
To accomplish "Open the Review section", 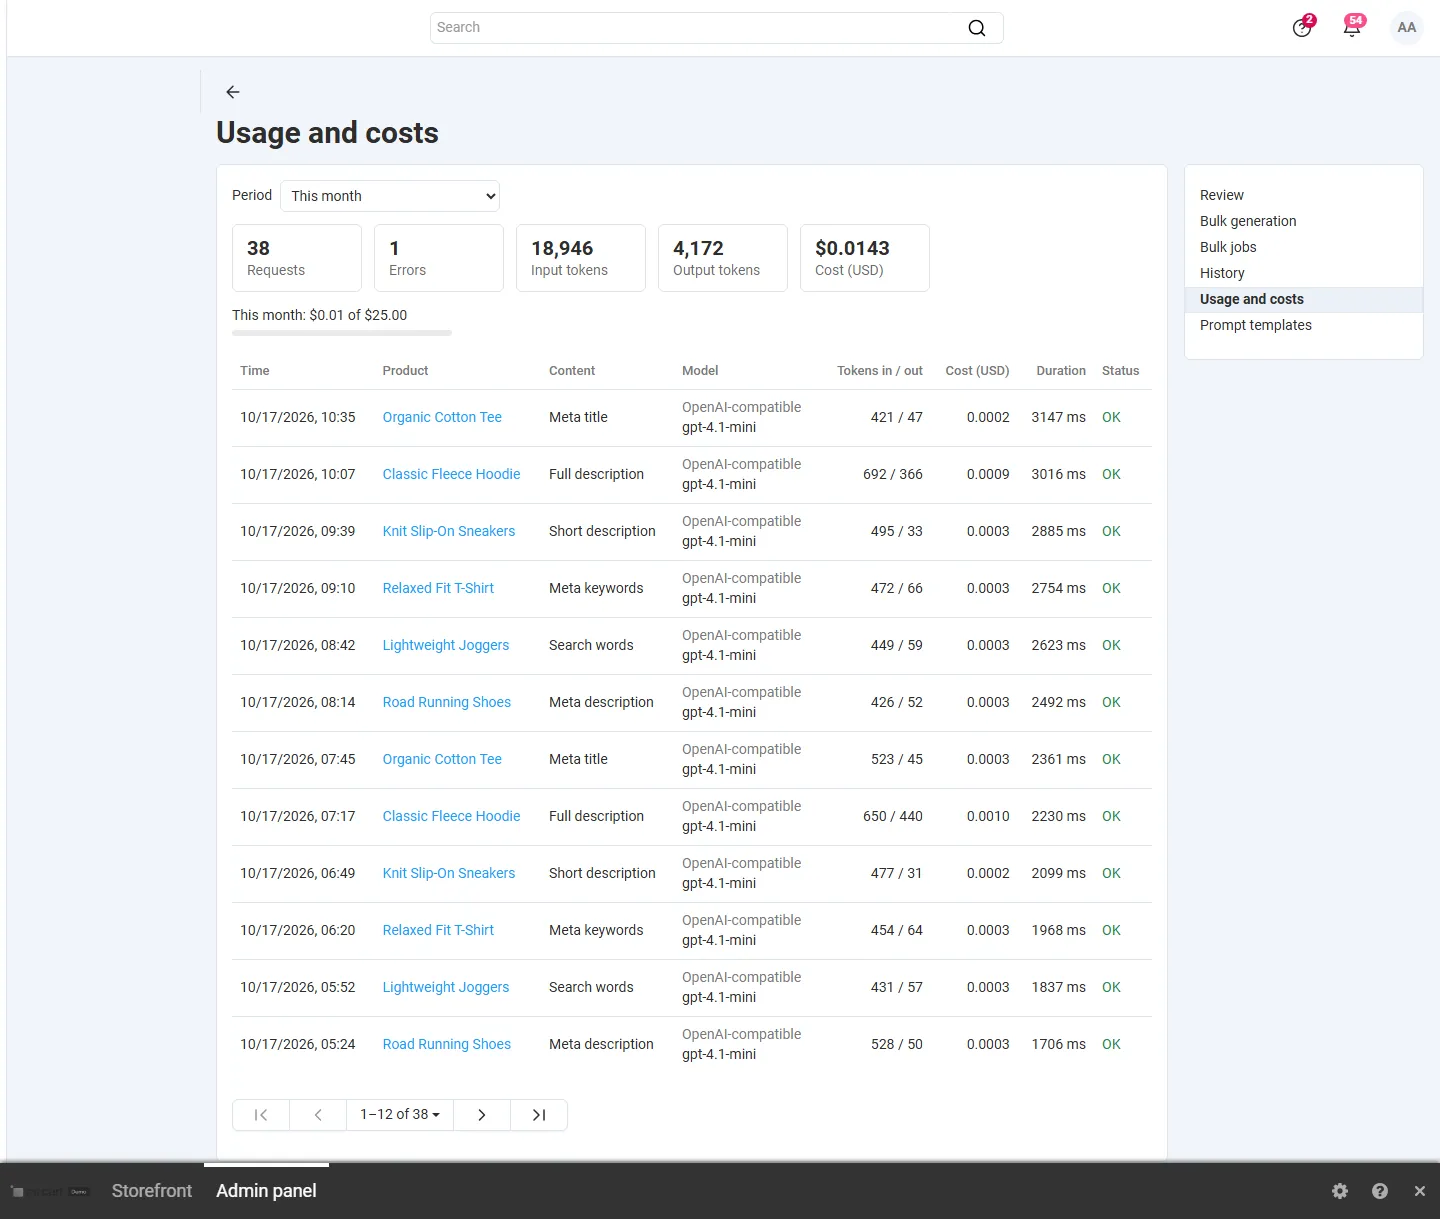I will 1222,195.
